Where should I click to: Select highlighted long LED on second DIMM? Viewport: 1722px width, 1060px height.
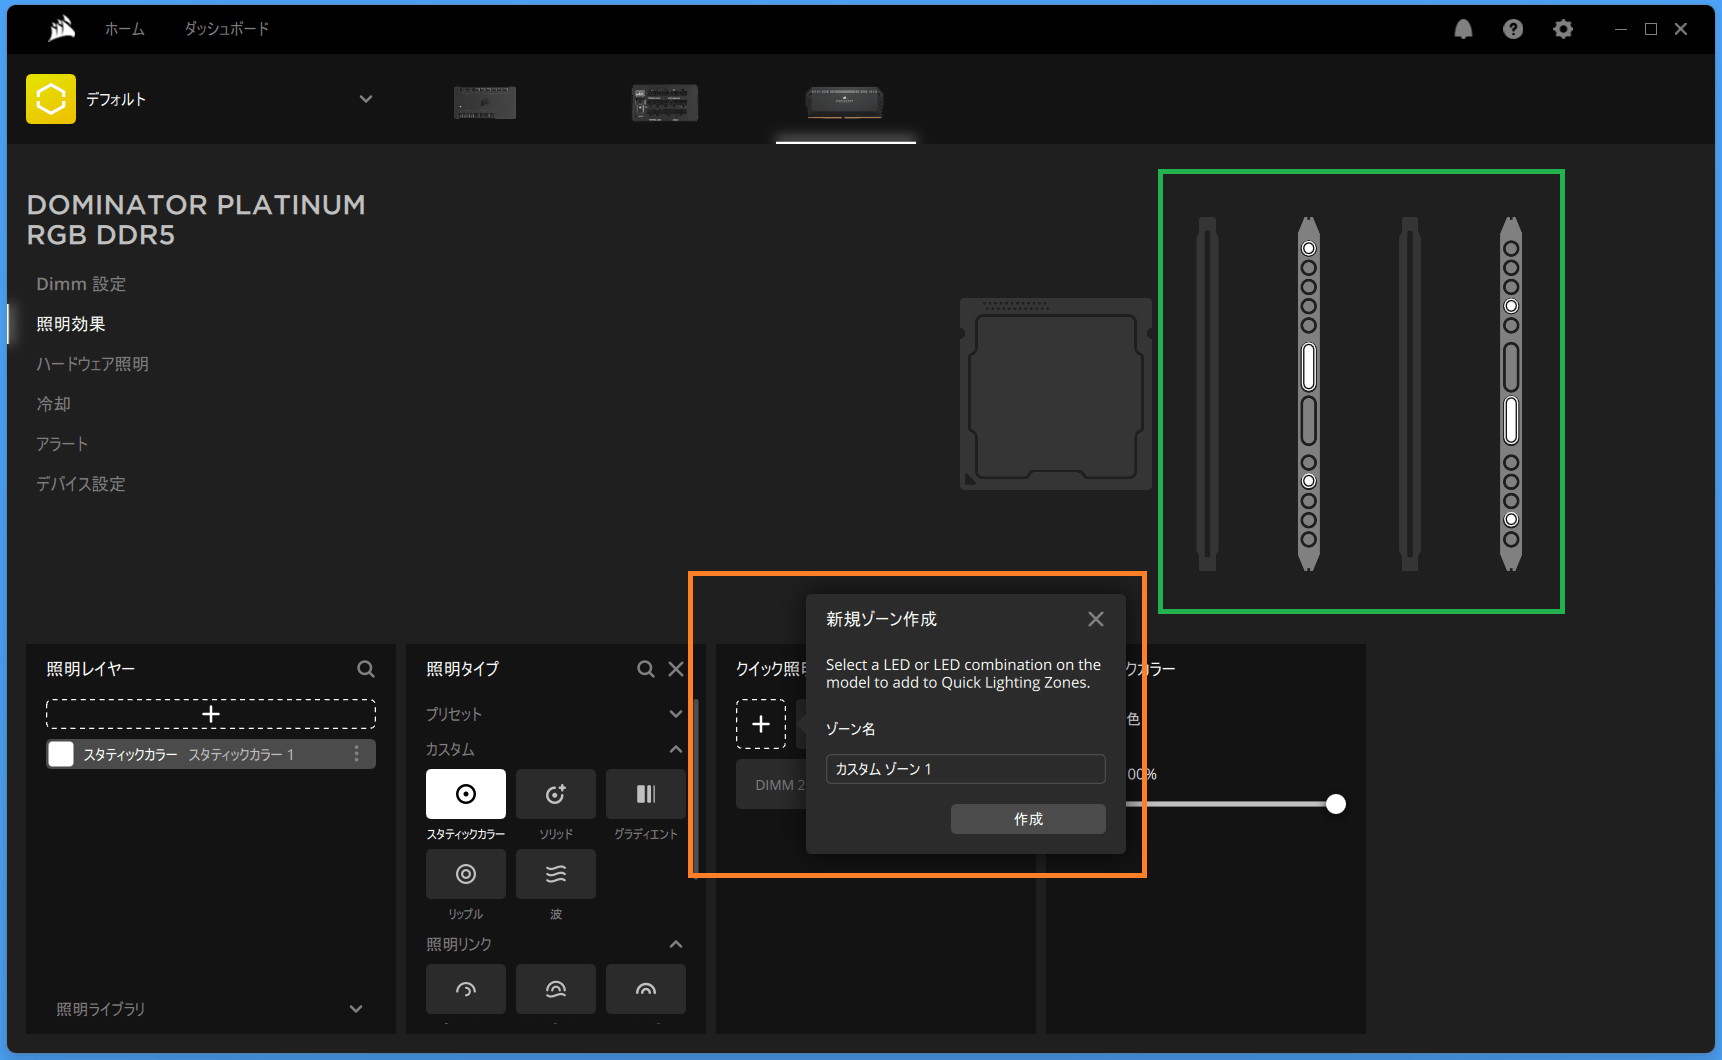pyautogui.click(x=1308, y=367)
